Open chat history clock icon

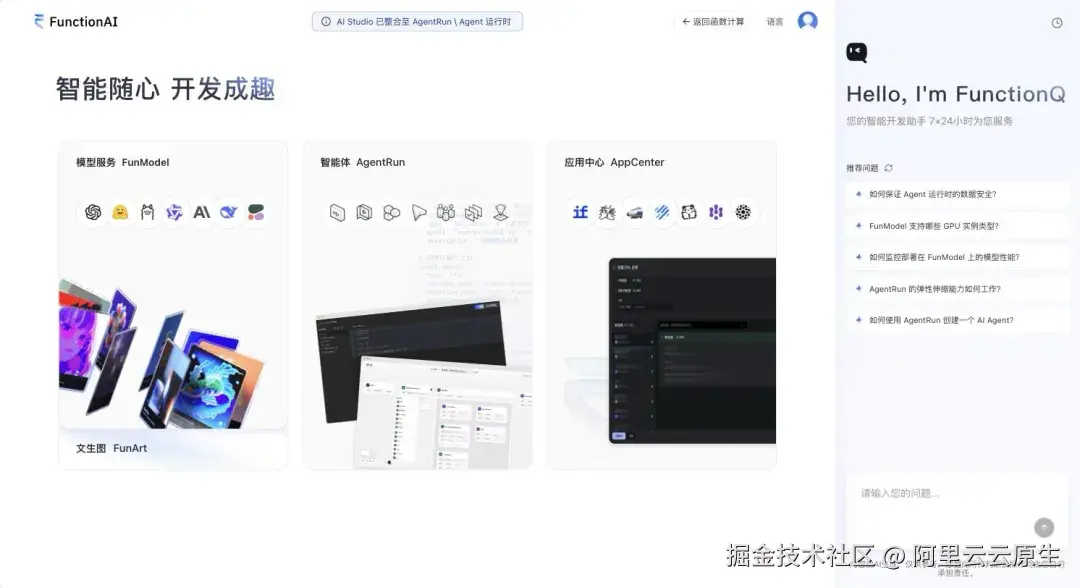(x=1057, y=23)
